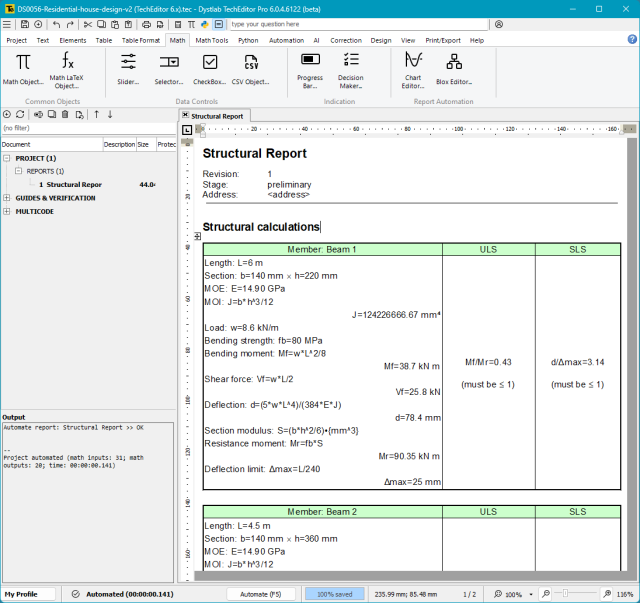Click the left indent marker on horizontal ruler

click(202, 135)
